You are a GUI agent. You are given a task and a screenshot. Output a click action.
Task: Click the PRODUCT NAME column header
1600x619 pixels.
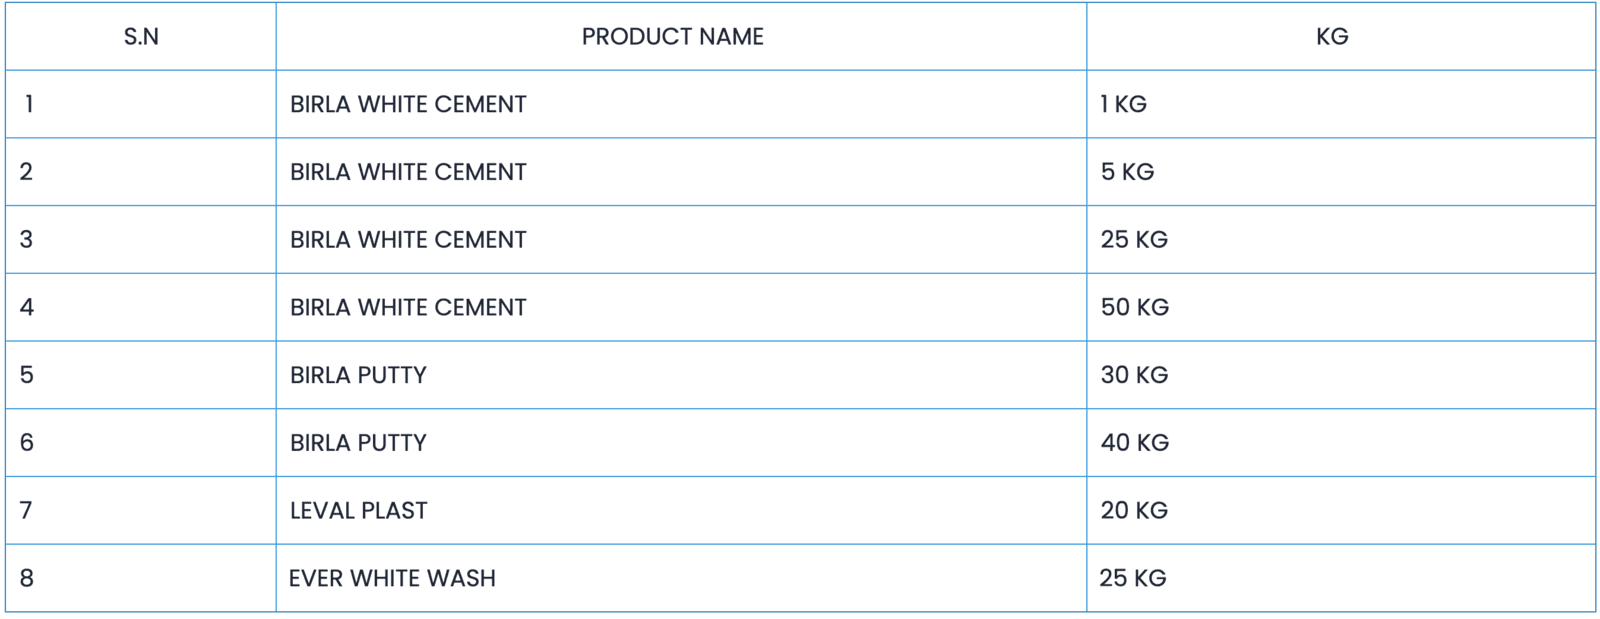(672, 37)
